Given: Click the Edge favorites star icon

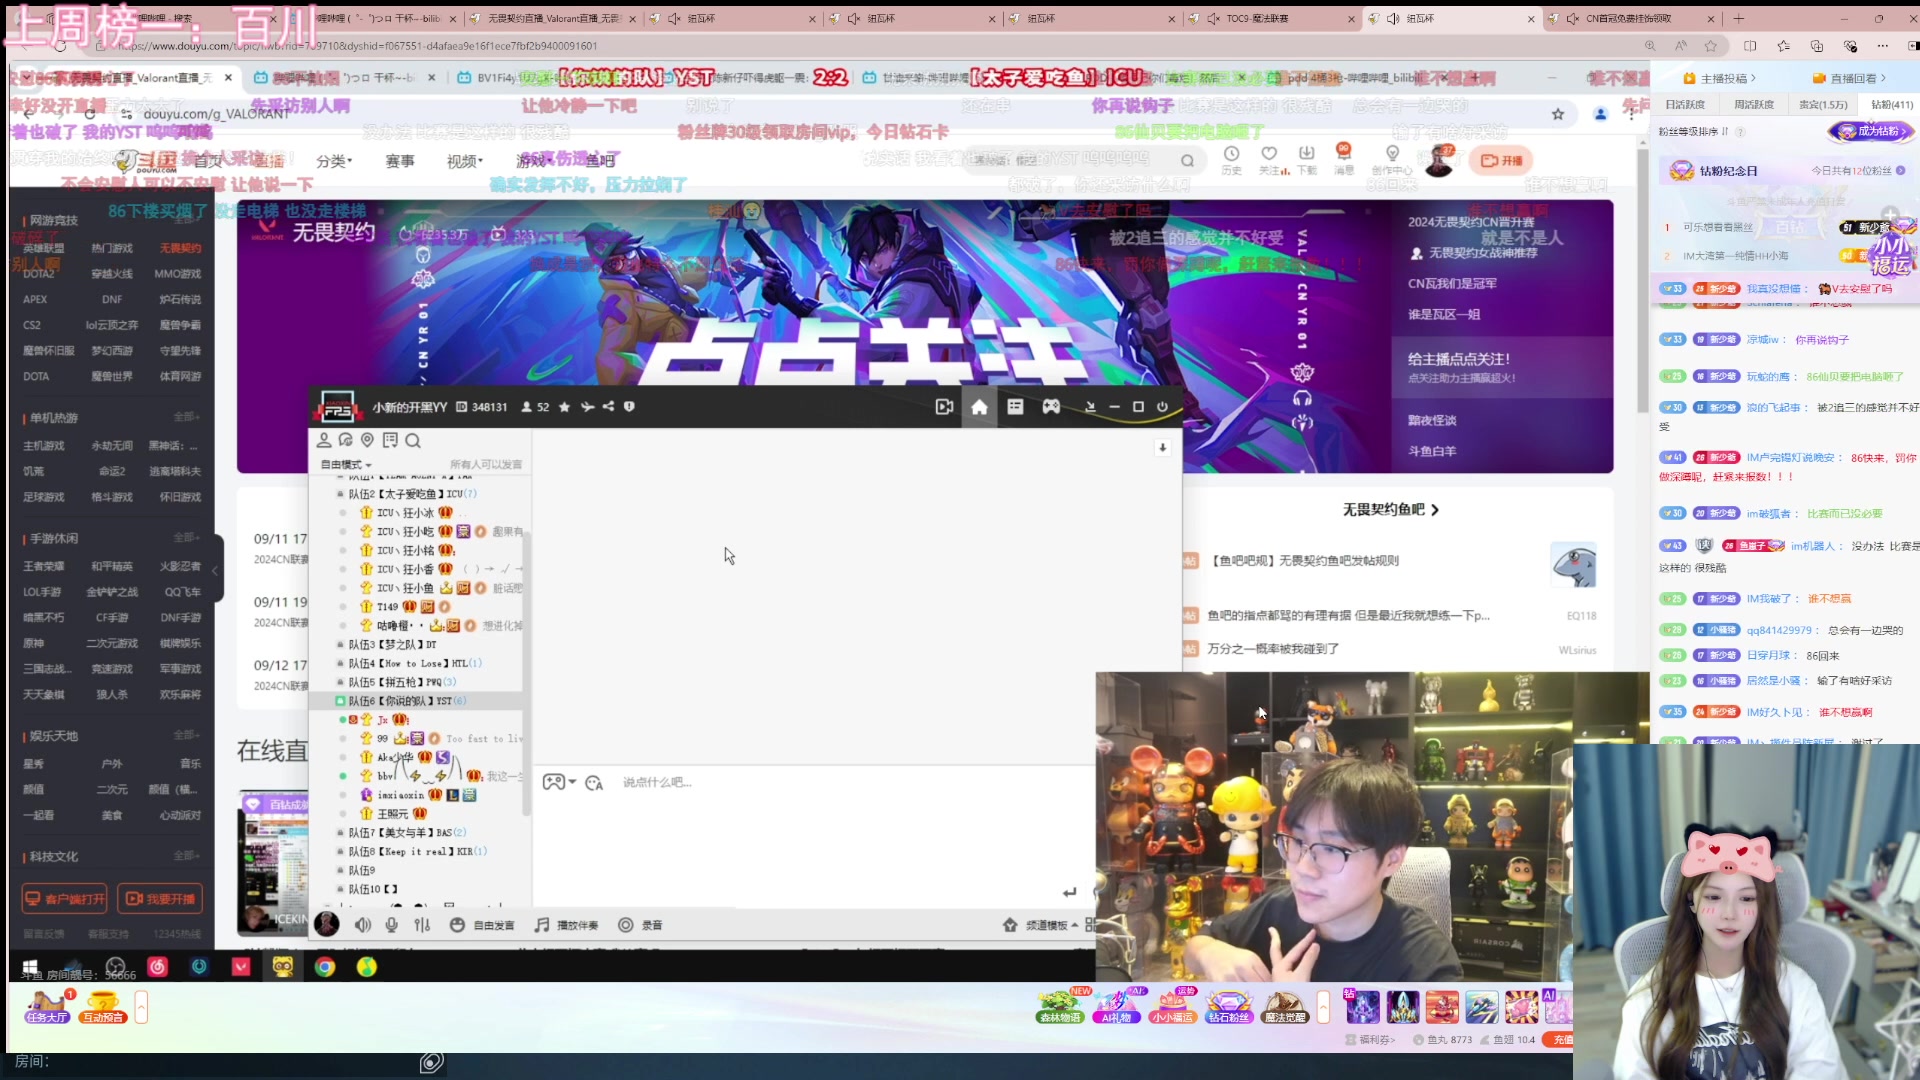Looking at the screenshot, I should pos(1711,46).
